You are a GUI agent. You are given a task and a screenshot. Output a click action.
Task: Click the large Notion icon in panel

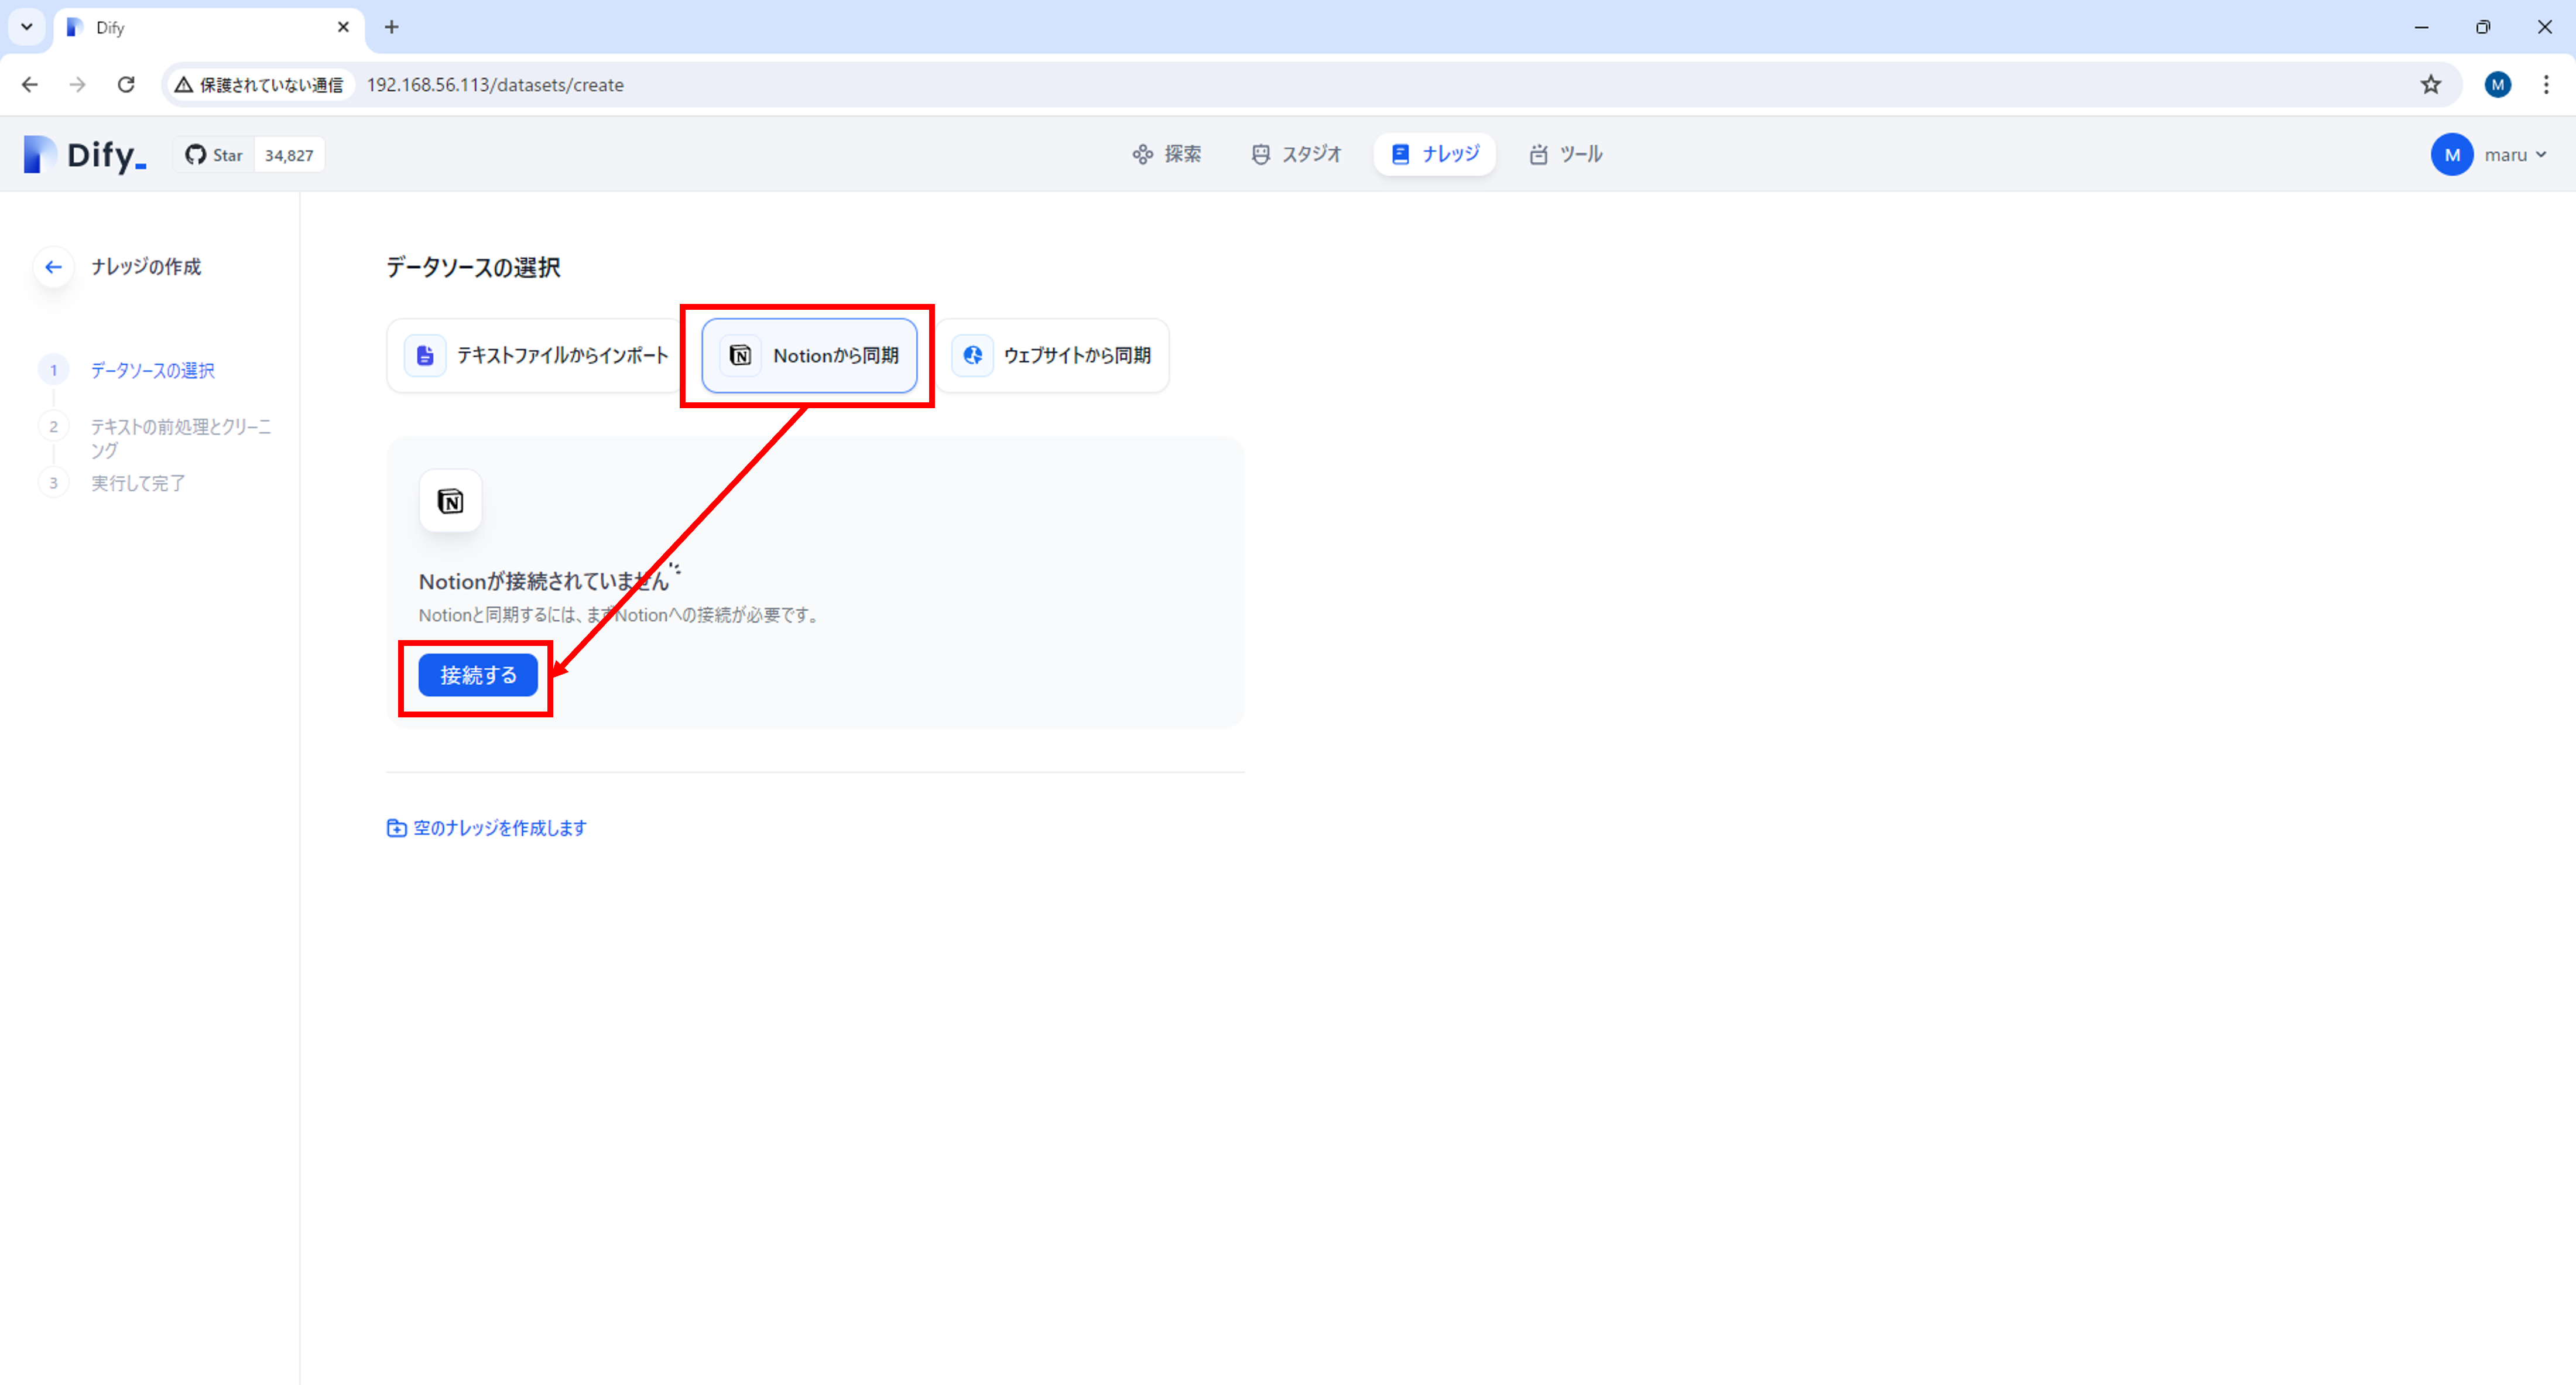pos(450,501)
